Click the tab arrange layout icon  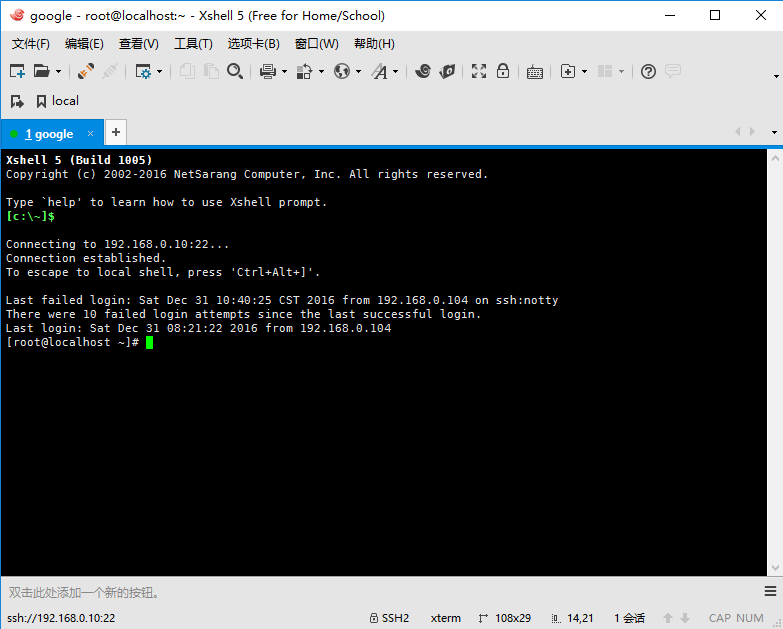tap(605, 71)
